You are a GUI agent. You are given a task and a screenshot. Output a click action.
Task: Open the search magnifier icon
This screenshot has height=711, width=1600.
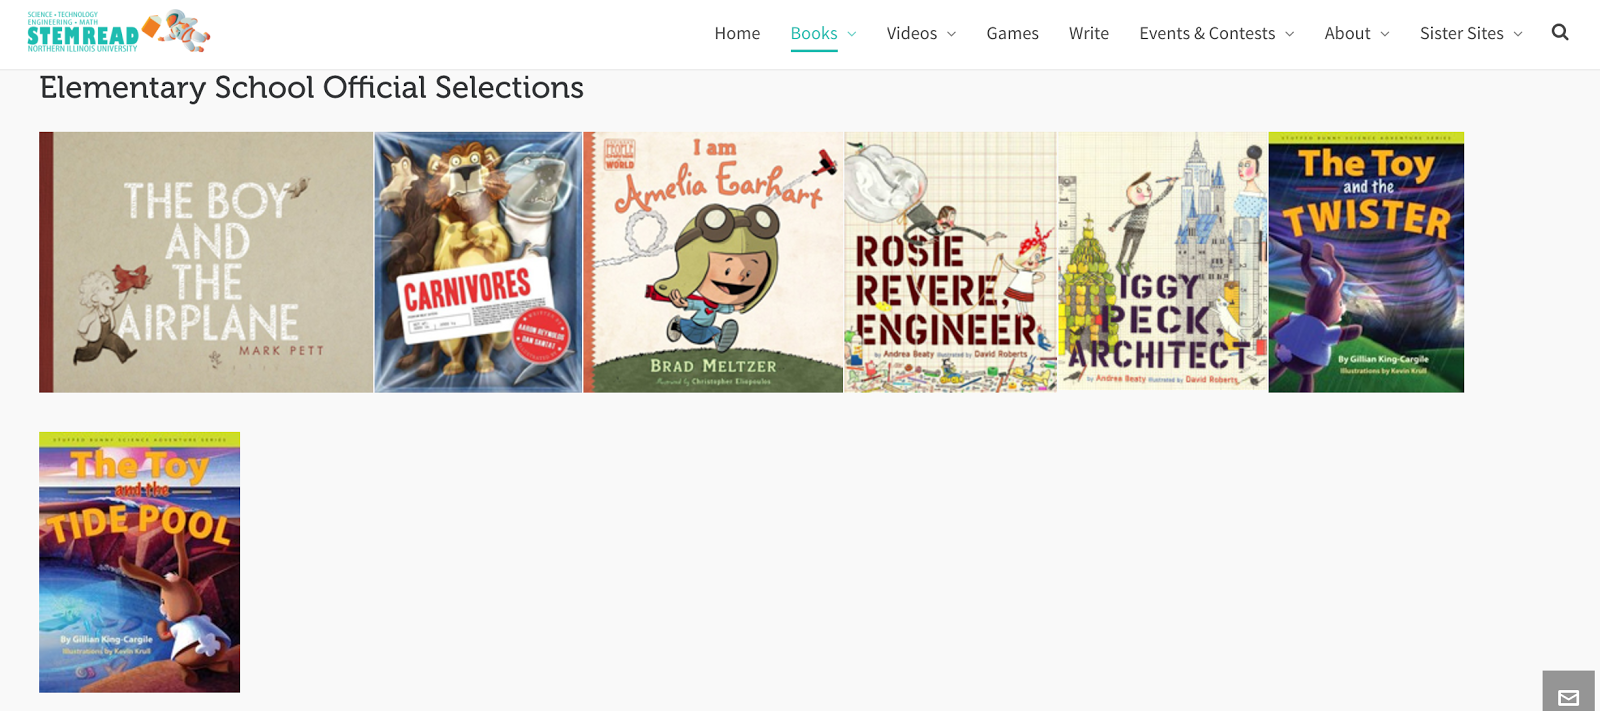pyautogui.click(x=1560, y=32)
